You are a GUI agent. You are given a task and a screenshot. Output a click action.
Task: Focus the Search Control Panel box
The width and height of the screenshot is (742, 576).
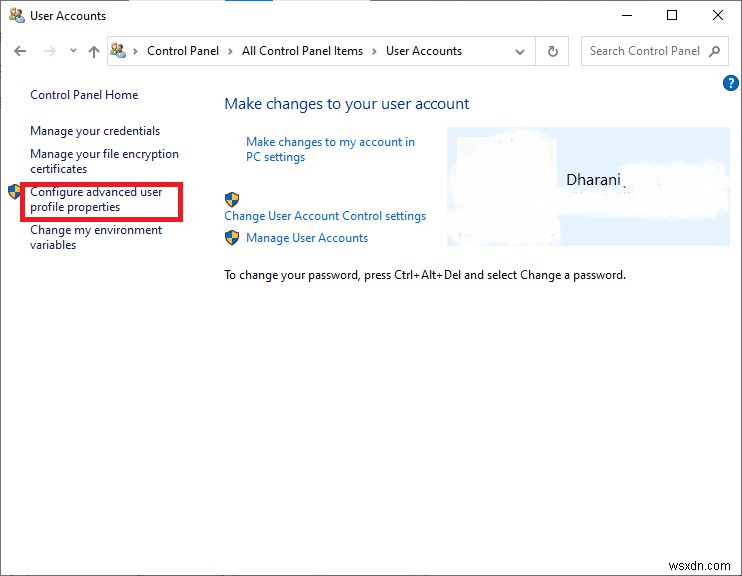pos(654,51)
